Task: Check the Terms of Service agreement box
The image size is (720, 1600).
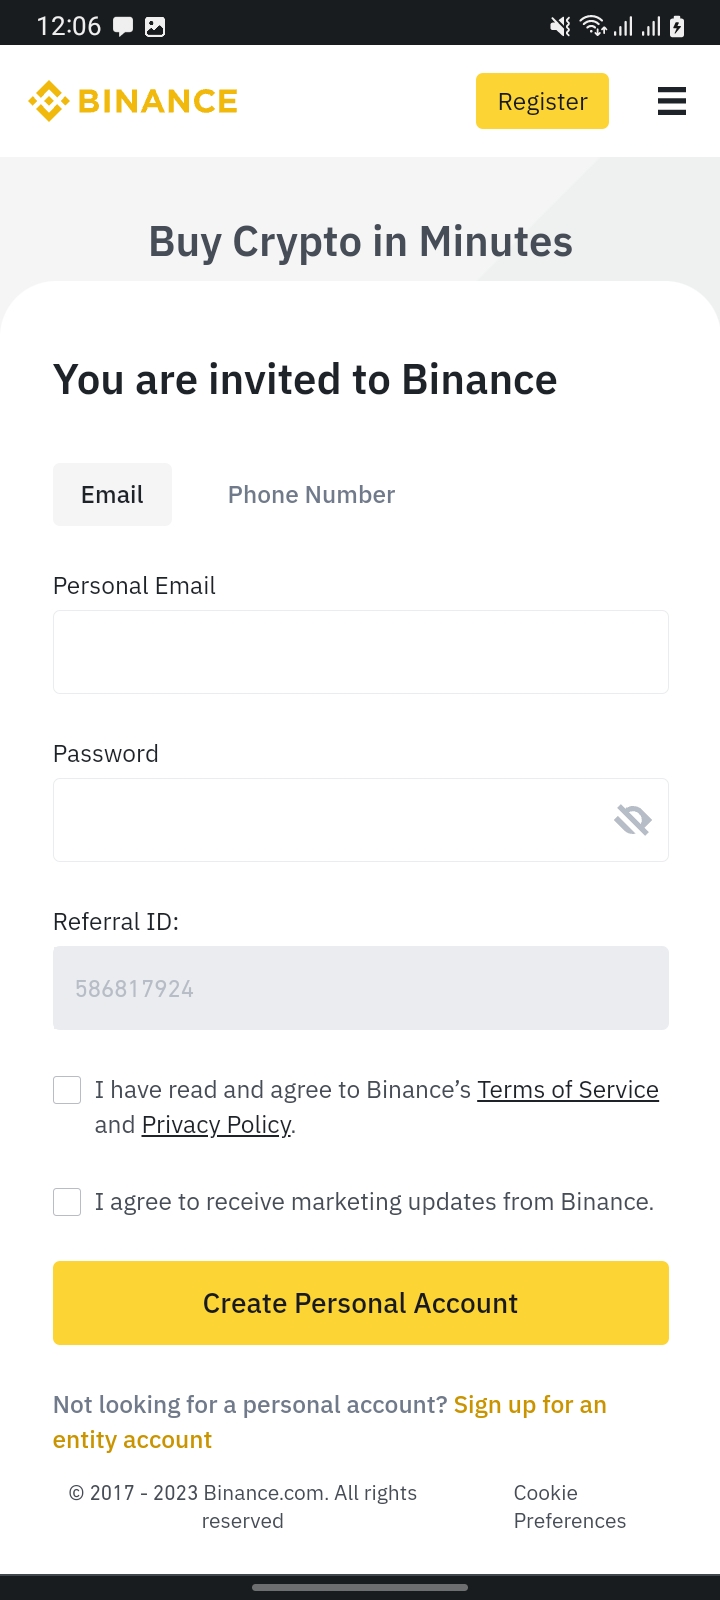Action: [67, 1090]
